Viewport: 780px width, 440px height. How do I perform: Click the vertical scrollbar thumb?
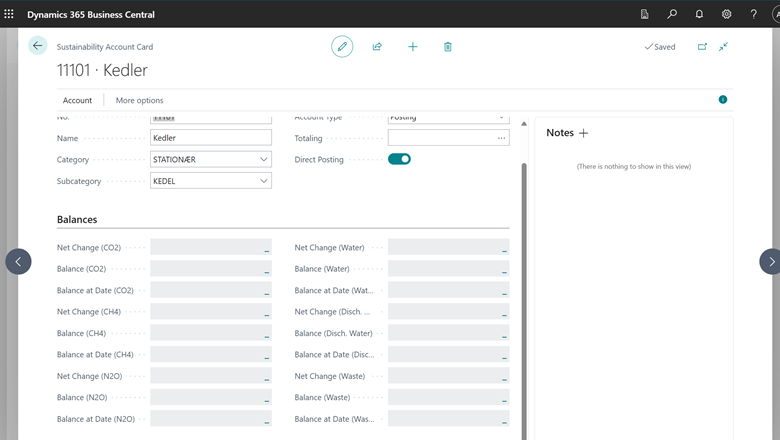[524, 301]
